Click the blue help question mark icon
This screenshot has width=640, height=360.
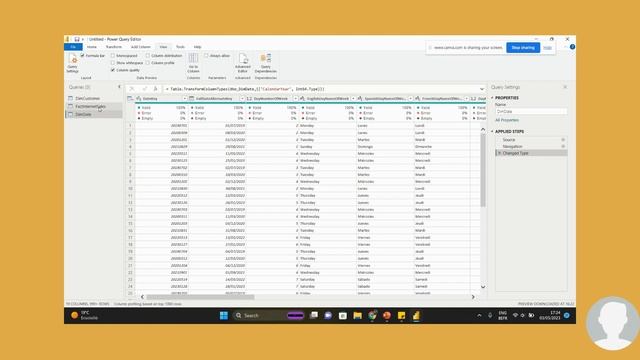click(572, 47)
